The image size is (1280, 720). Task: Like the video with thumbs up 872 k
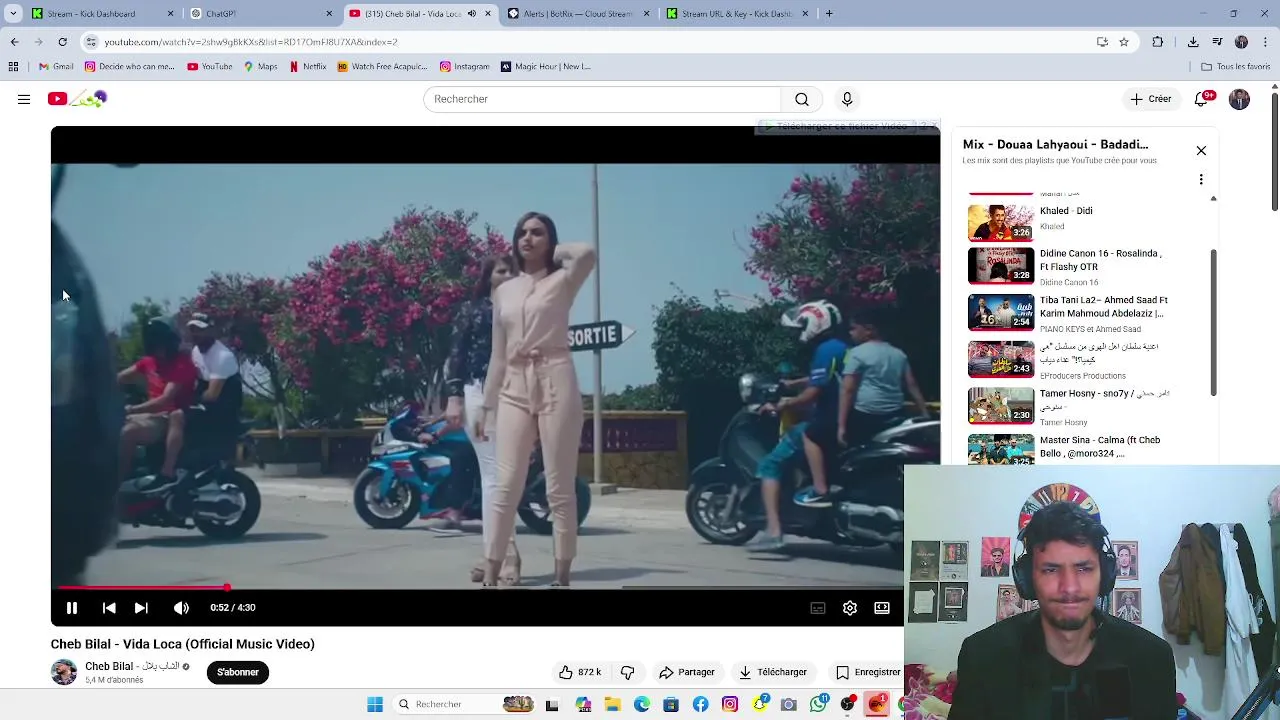click(x=580, y=672)
